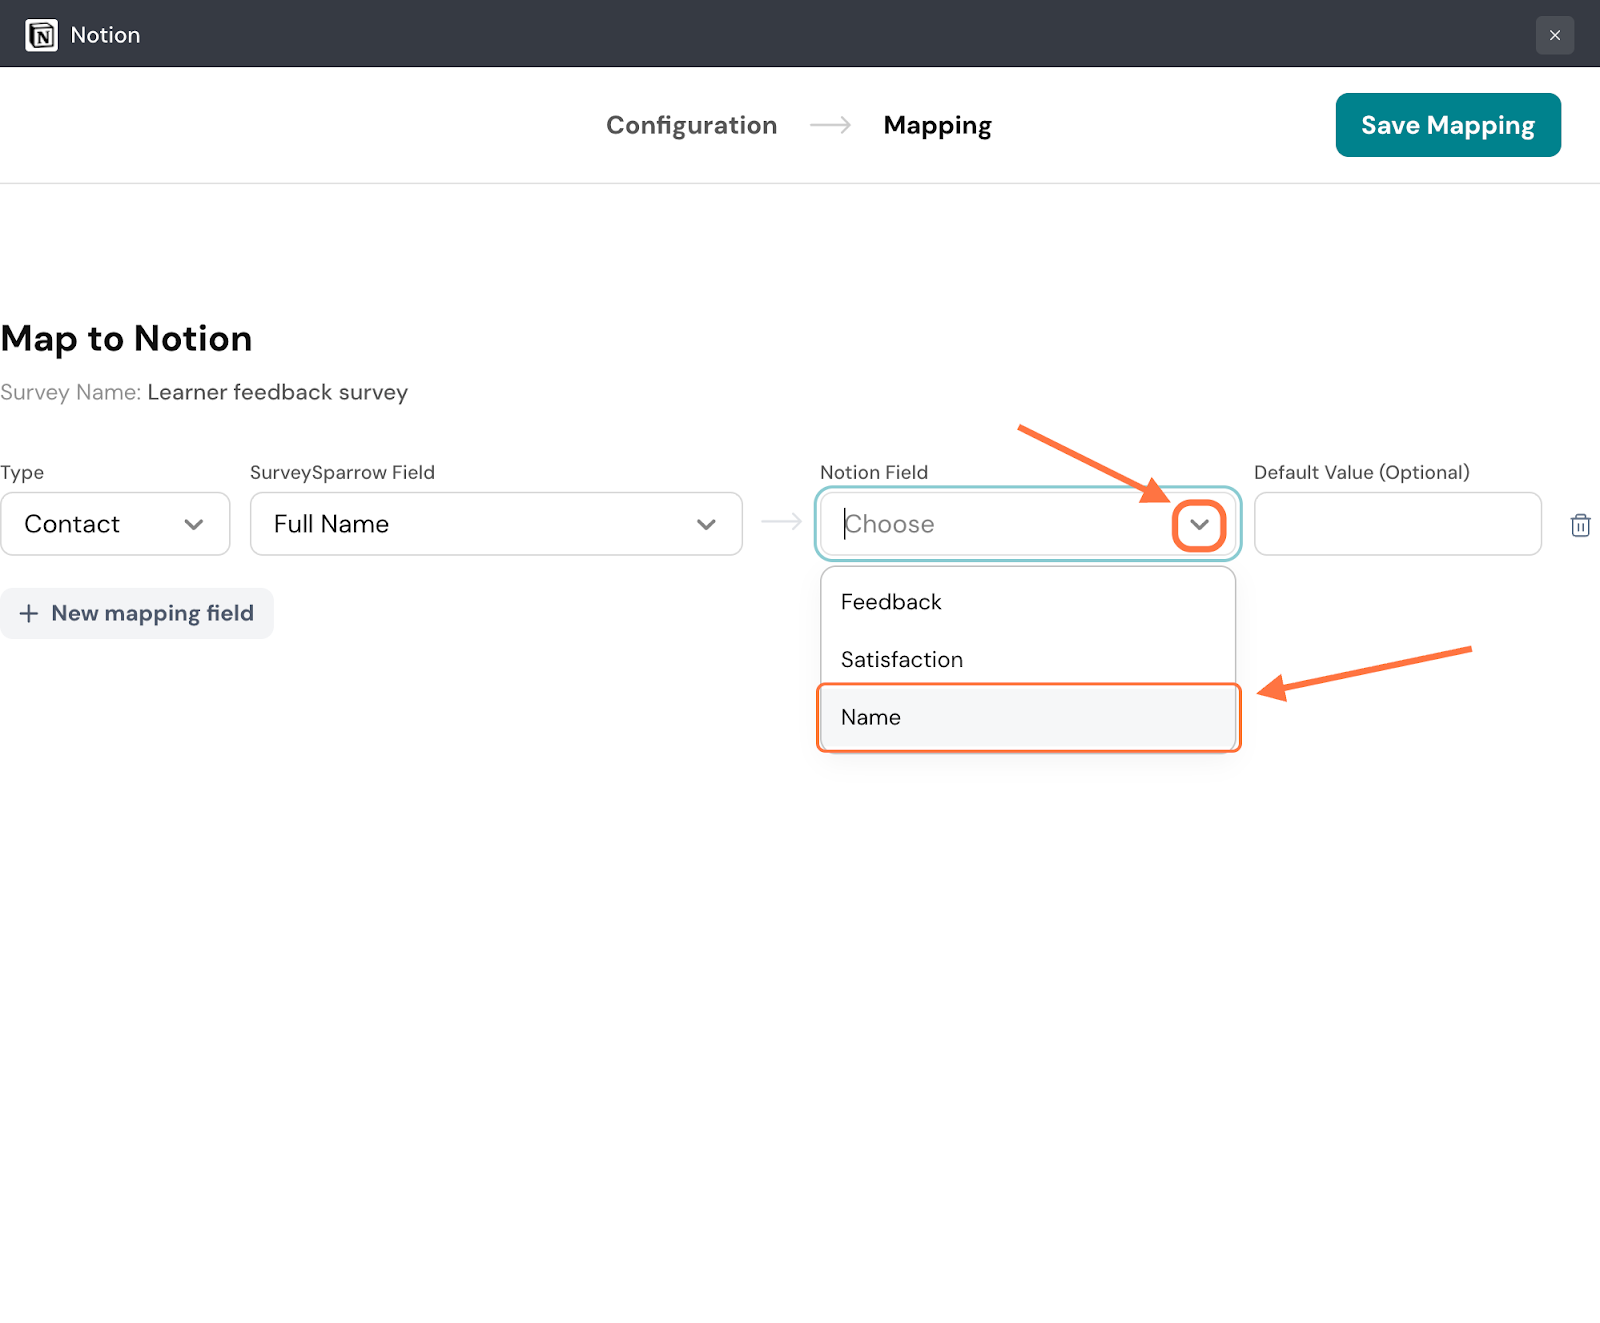The height and width of the screenshot is (1323, 1600).
Task: Open the Type dropdown showing Contact
Action: [x=115, y=524]
